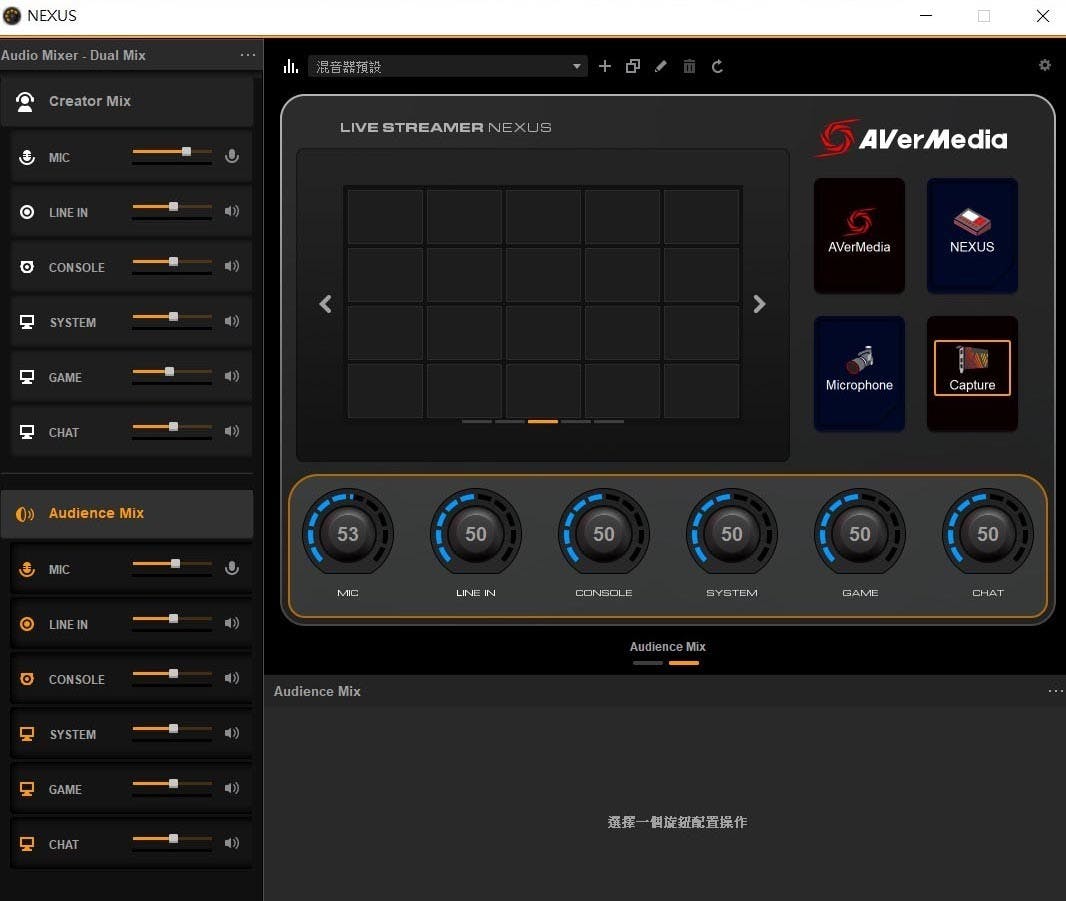Mute Audience Mix MIC microphone icon
The height and width of the screenshot is (901, 1066).
232,568
